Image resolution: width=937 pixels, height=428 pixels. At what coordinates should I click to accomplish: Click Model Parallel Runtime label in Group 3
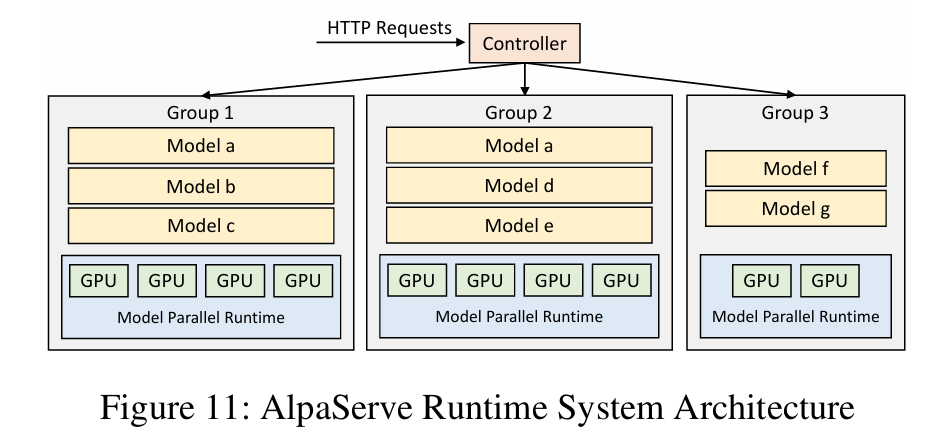tap(795, 316)
